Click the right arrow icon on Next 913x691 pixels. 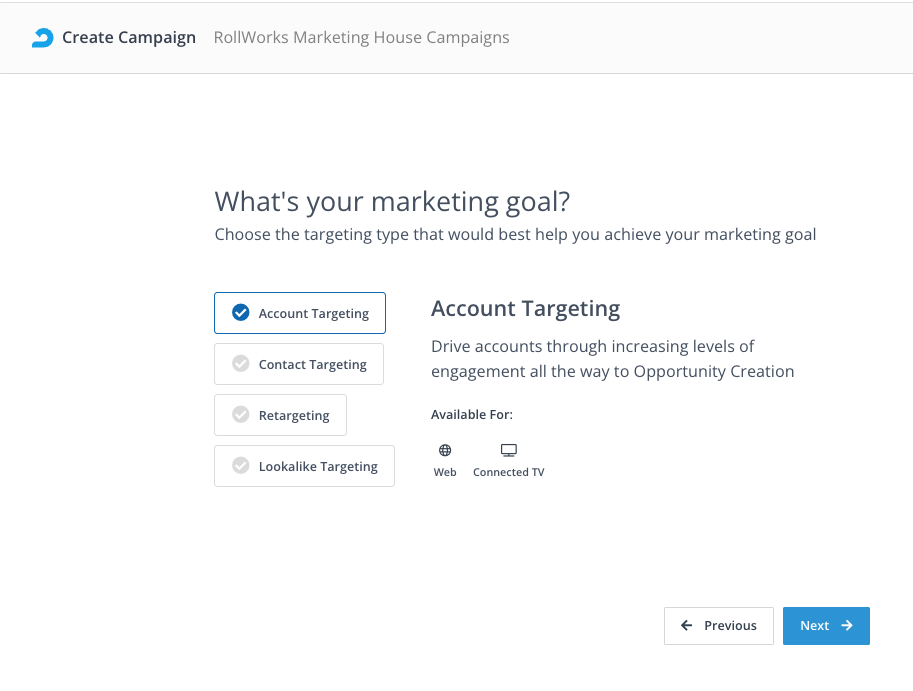click(847, 626)
